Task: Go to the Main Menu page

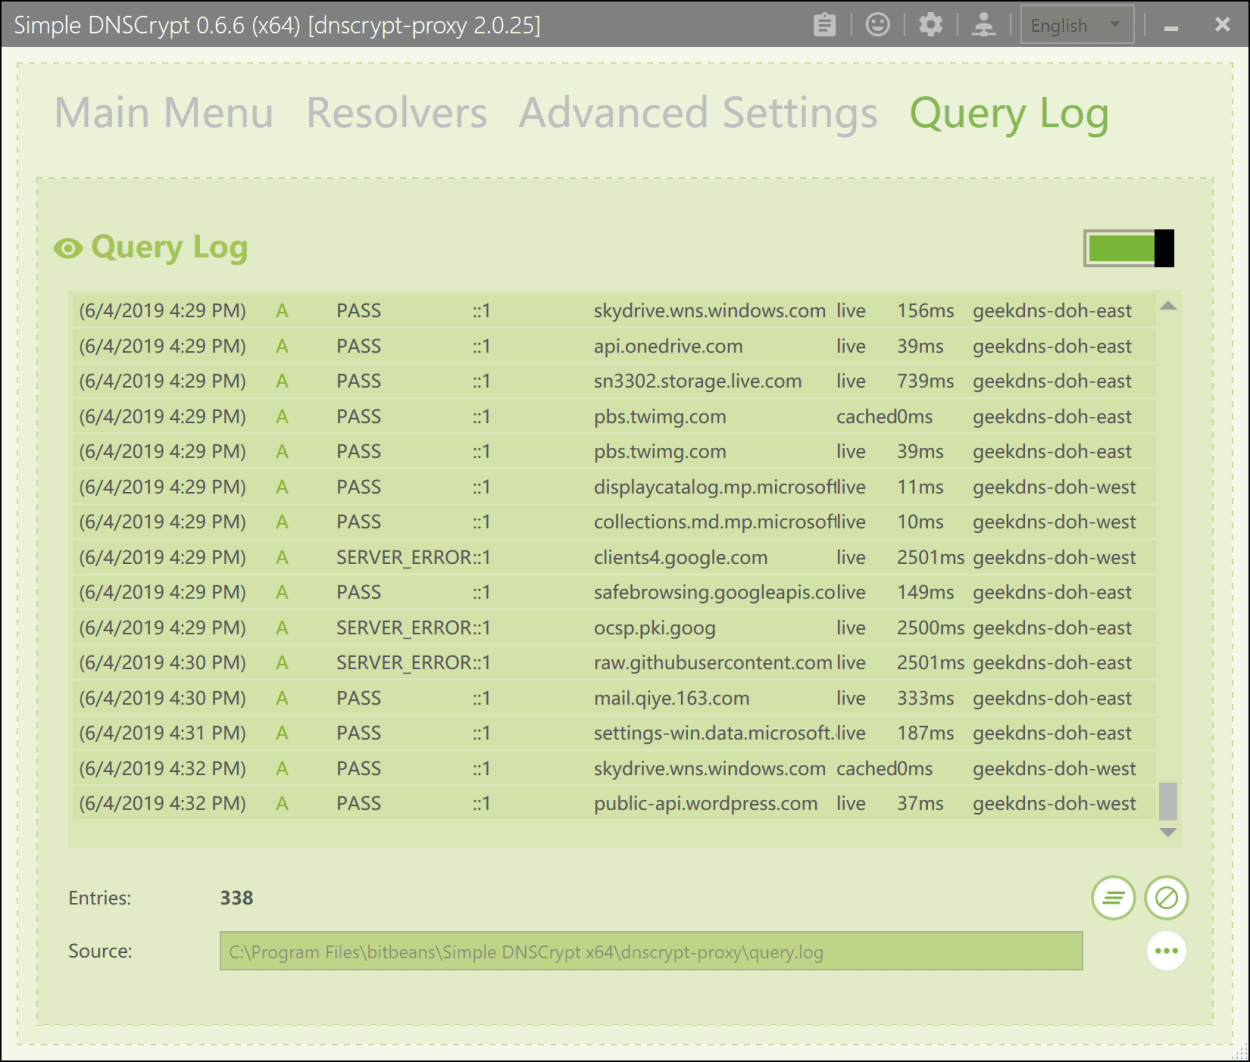Action: (164, 113)
